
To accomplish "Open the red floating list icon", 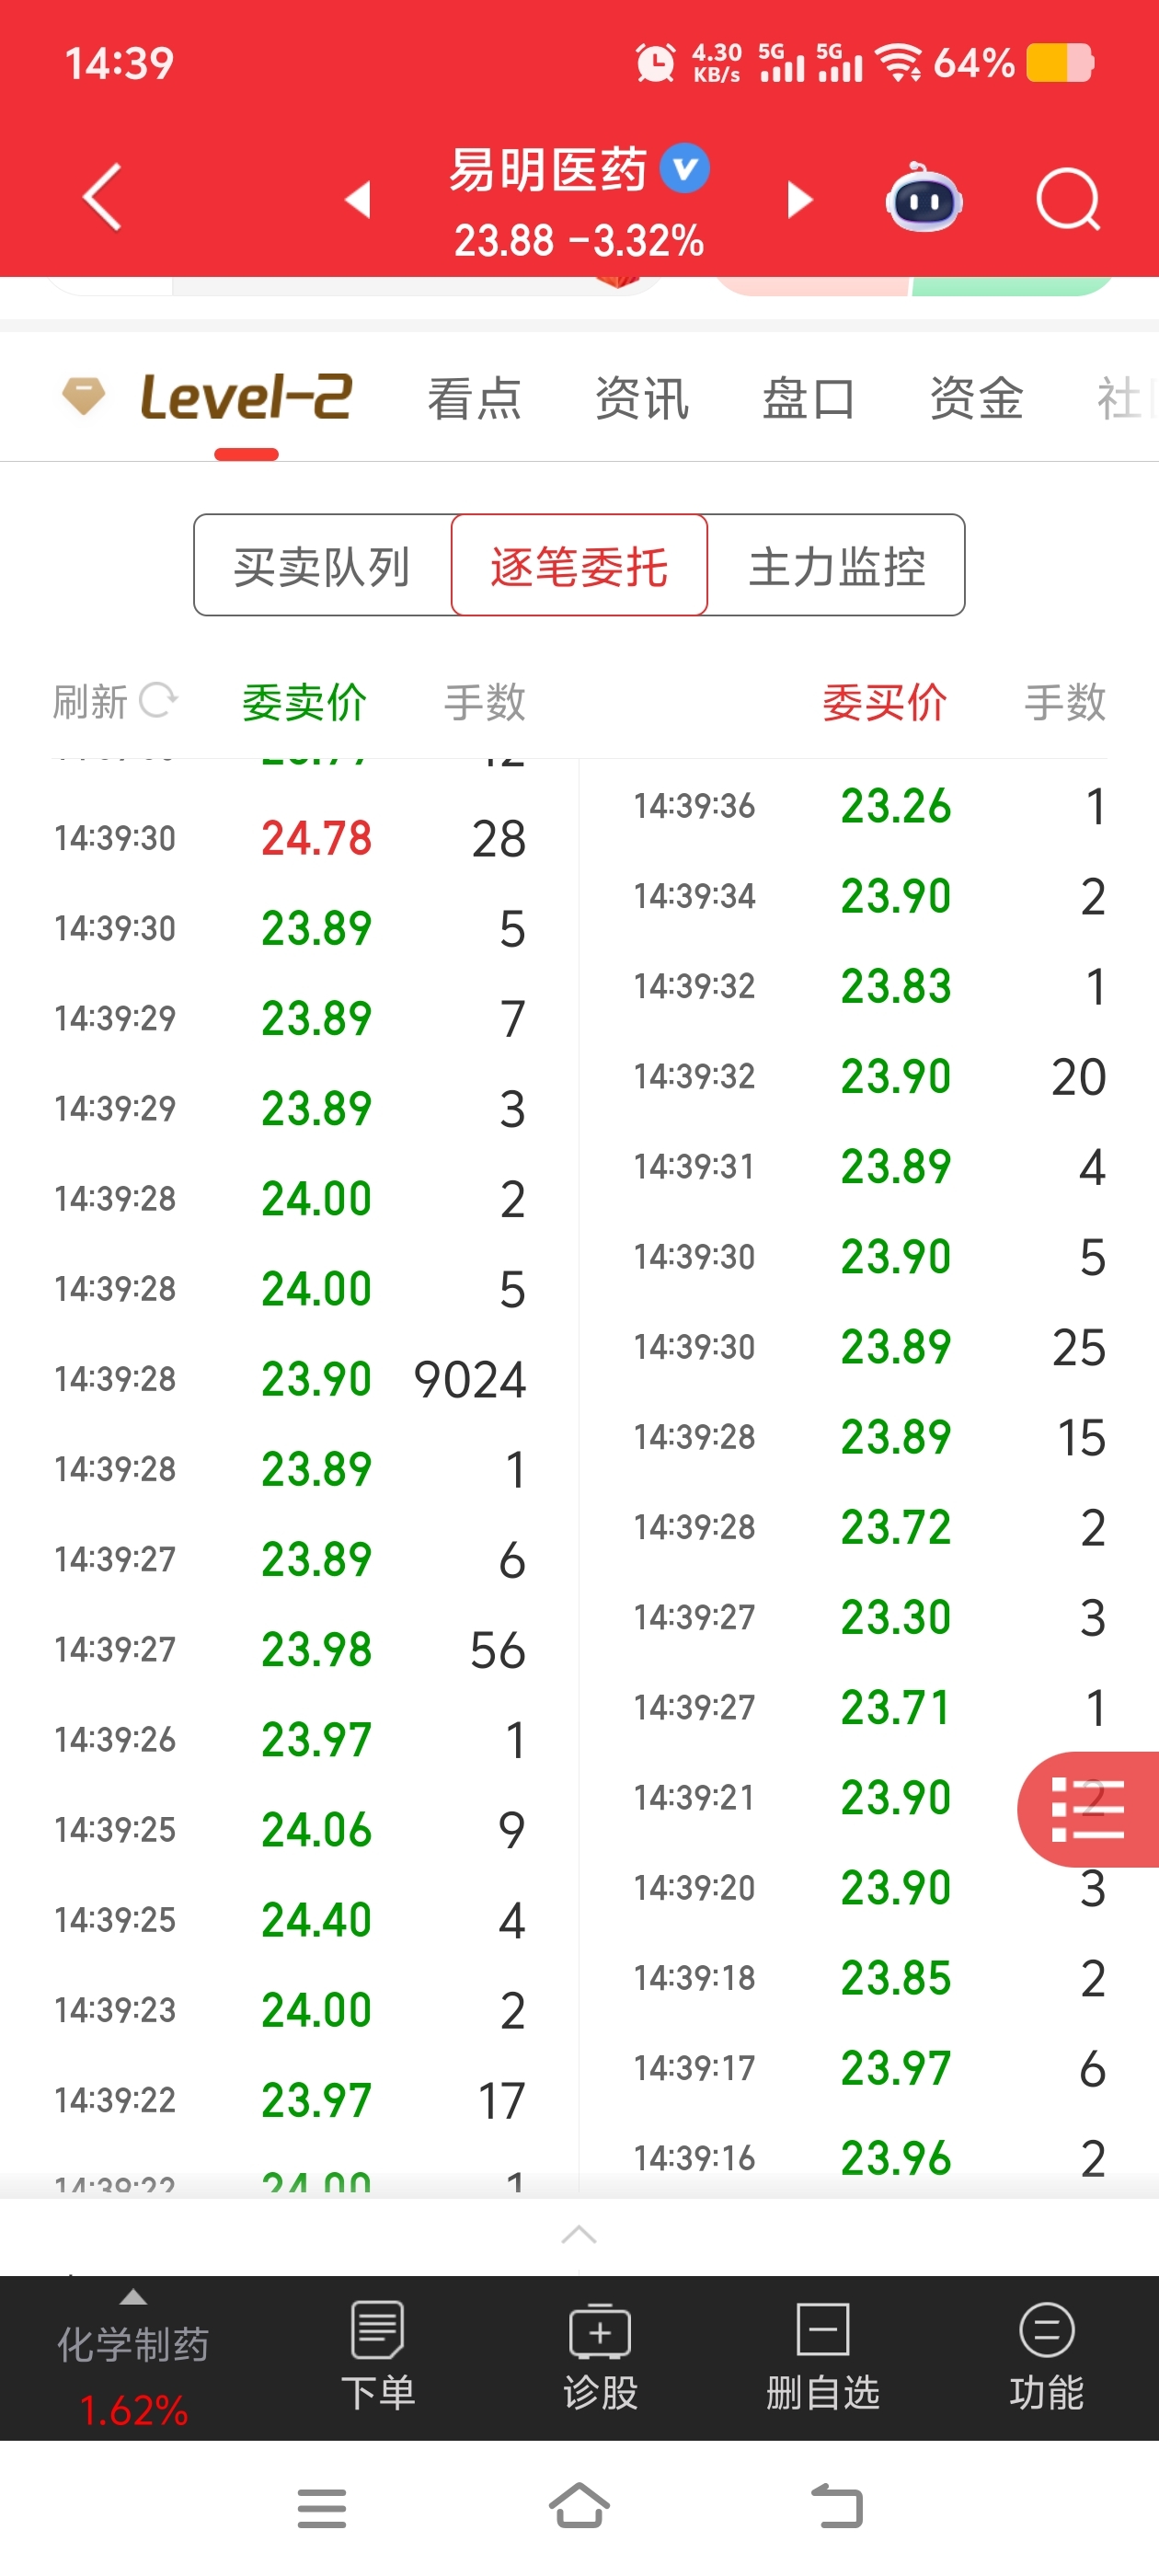I will tap(1088, 1809).
